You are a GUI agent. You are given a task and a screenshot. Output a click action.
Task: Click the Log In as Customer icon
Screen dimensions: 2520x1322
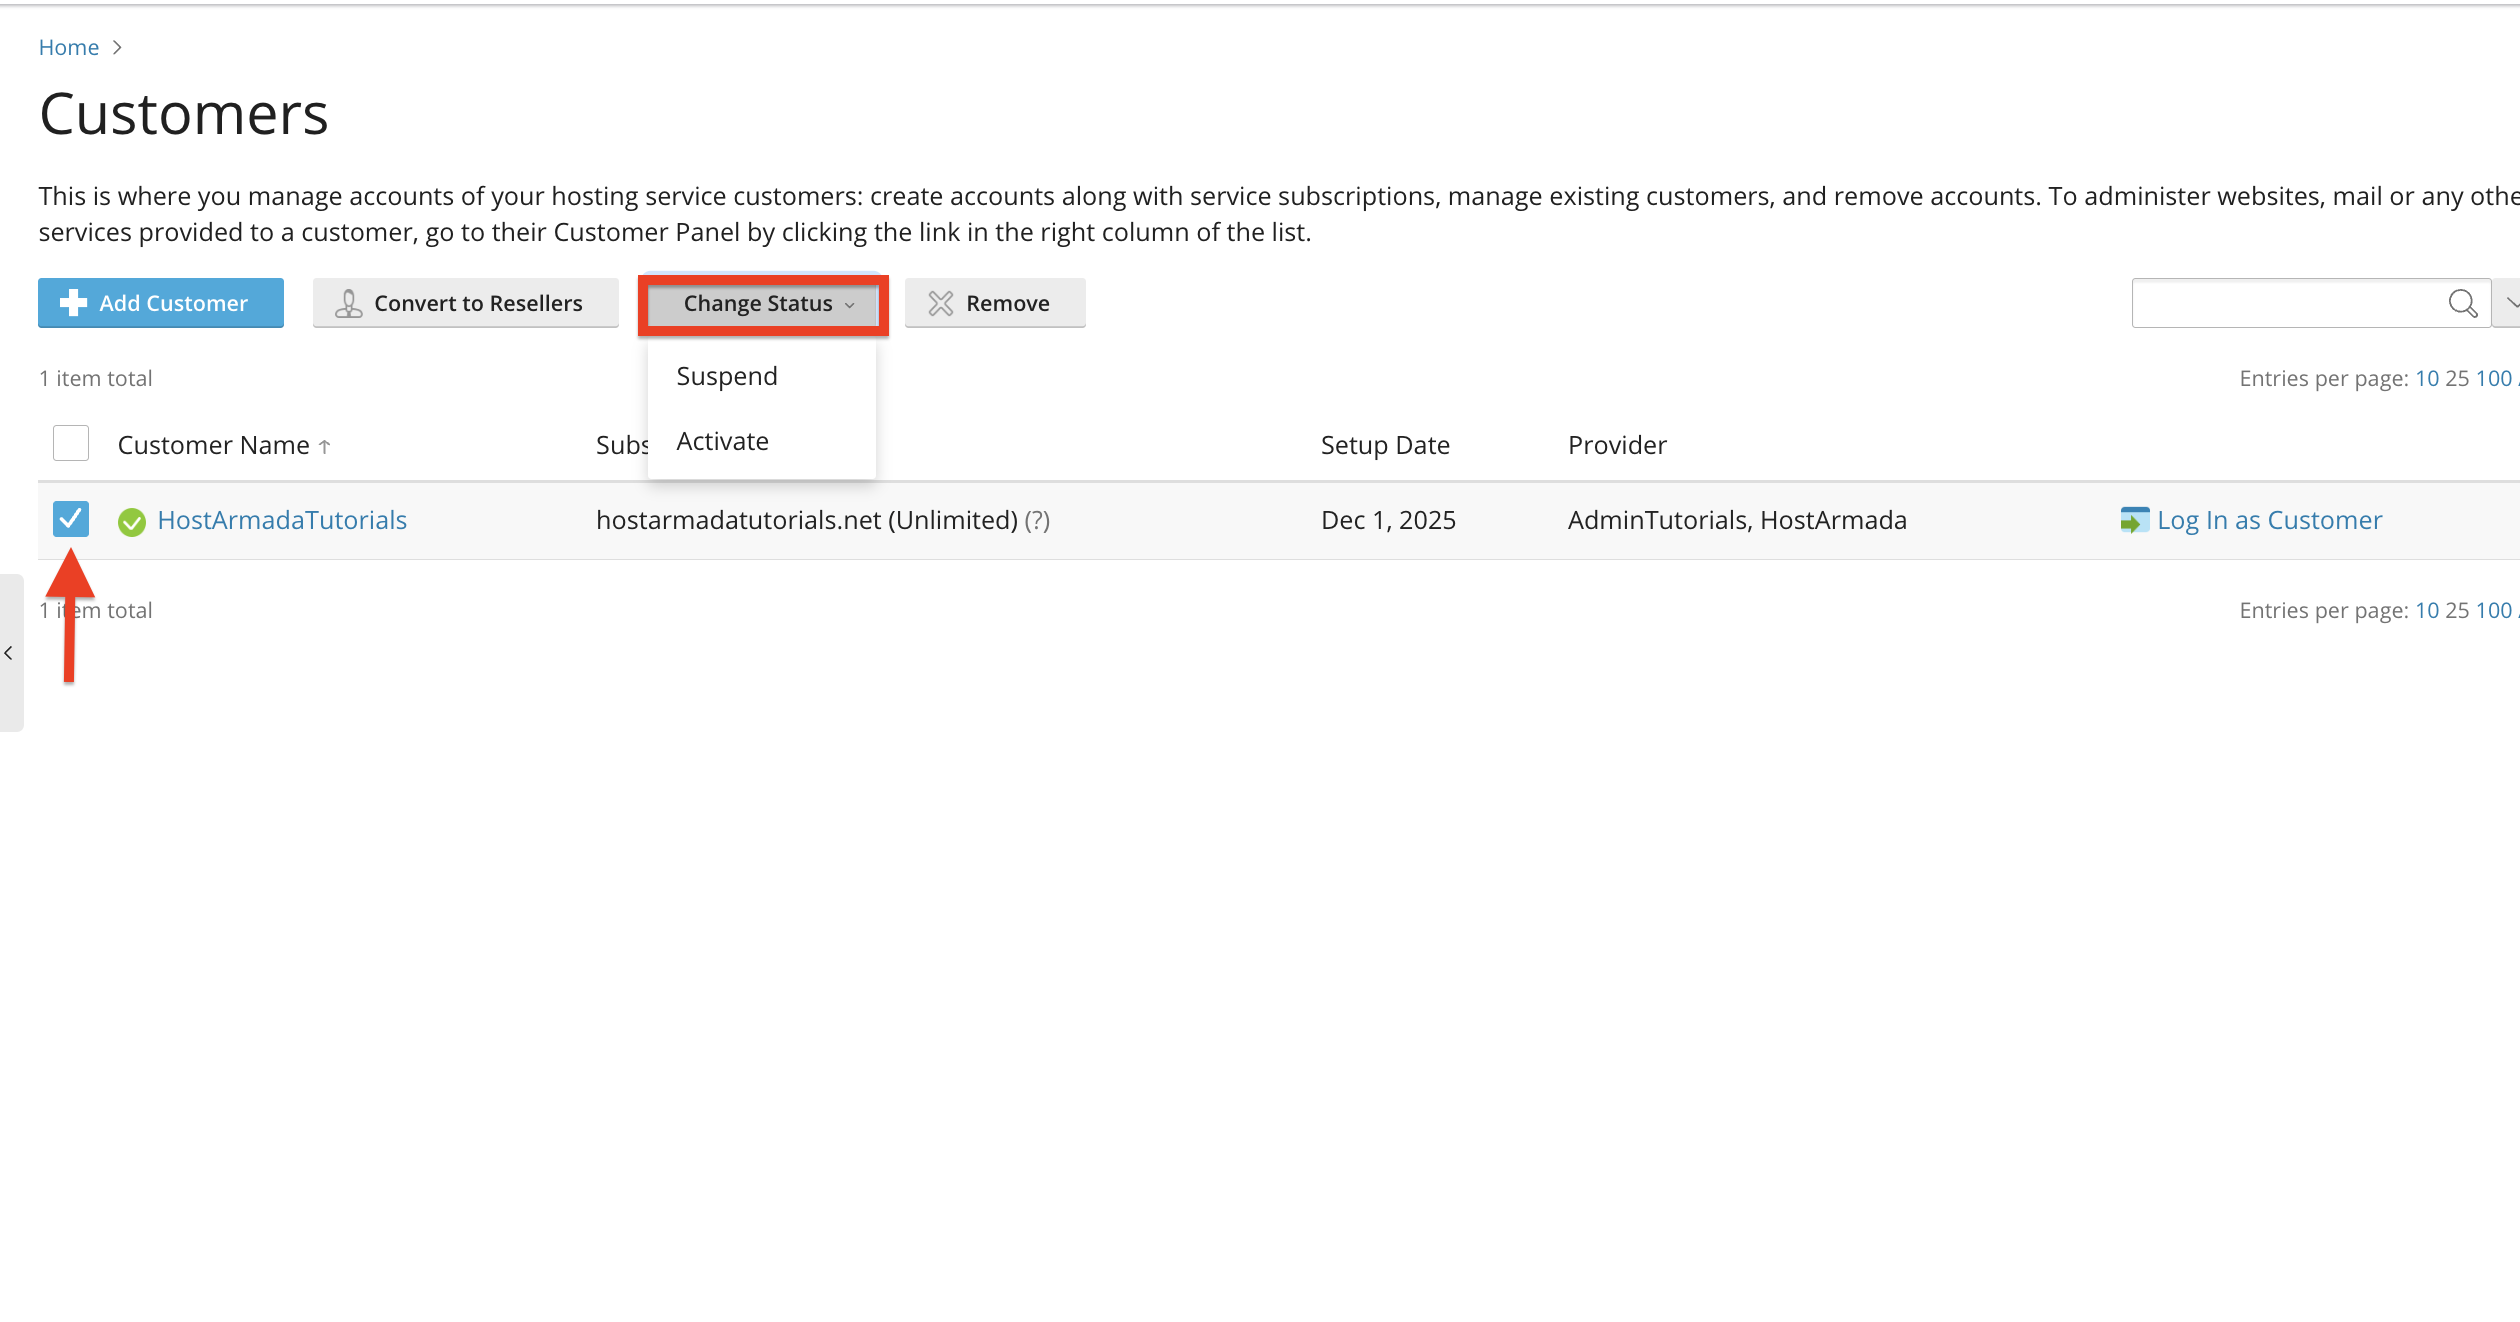2134,520
